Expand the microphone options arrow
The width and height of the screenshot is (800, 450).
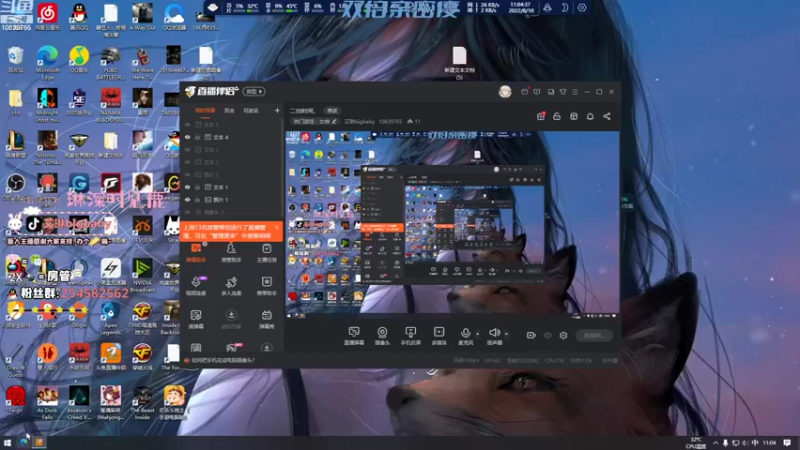point(478,334)
